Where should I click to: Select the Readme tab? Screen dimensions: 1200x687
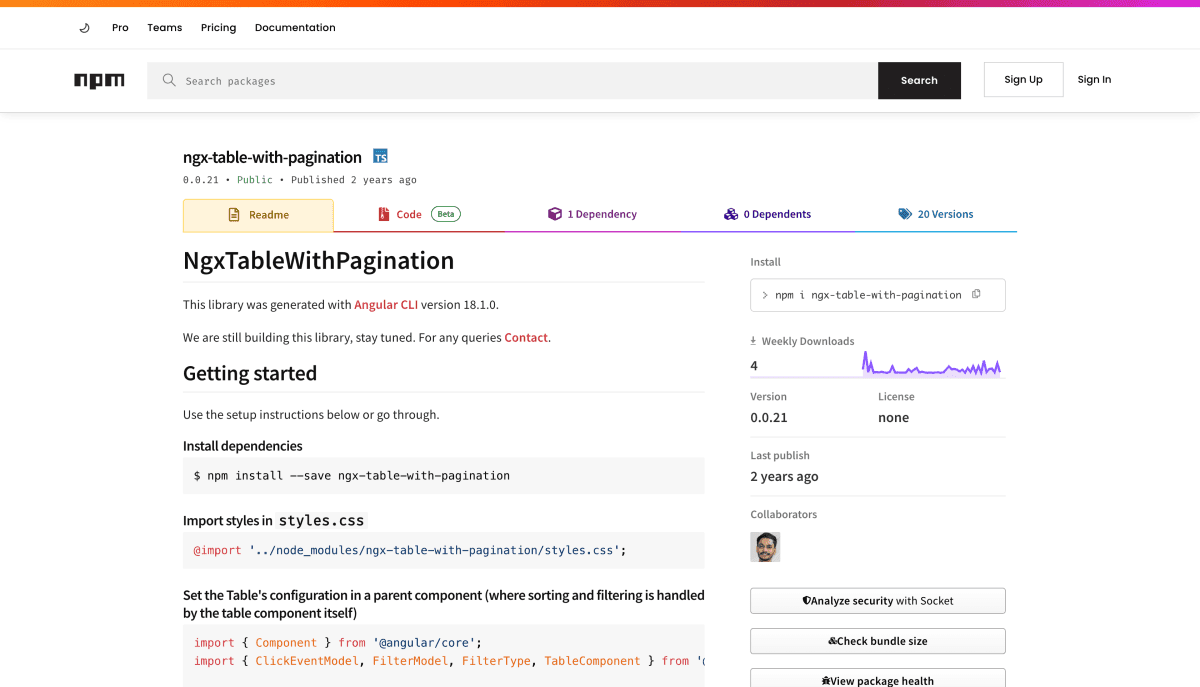tap(258, 215)
